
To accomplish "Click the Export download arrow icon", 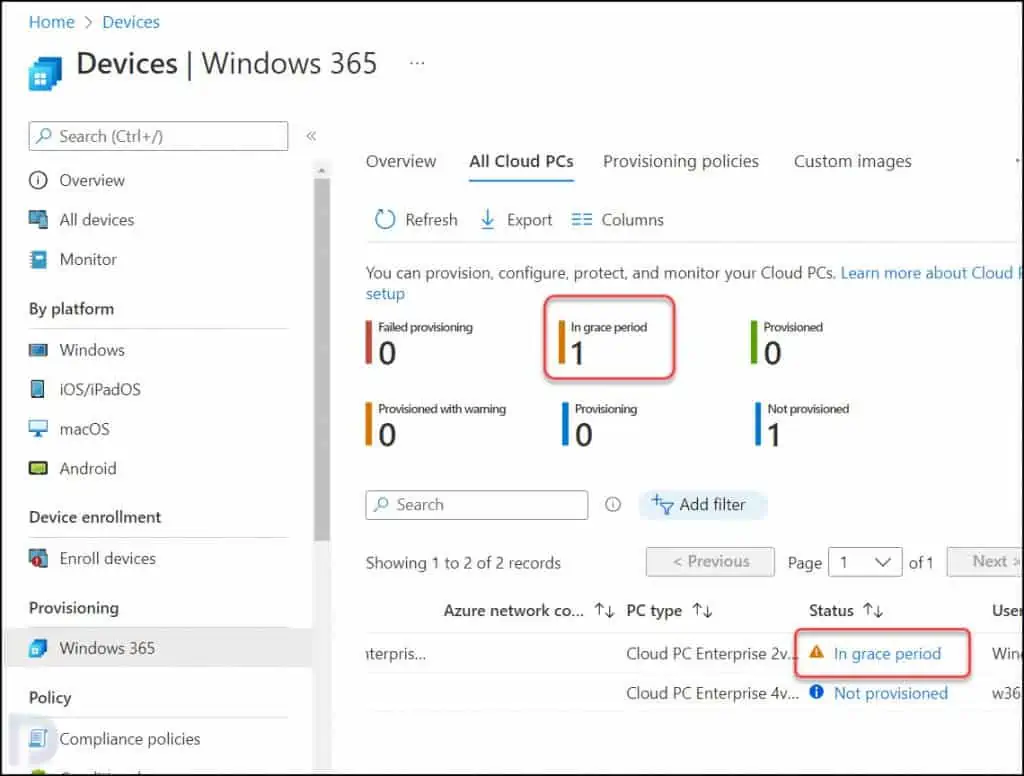I will tap(487, 219).
